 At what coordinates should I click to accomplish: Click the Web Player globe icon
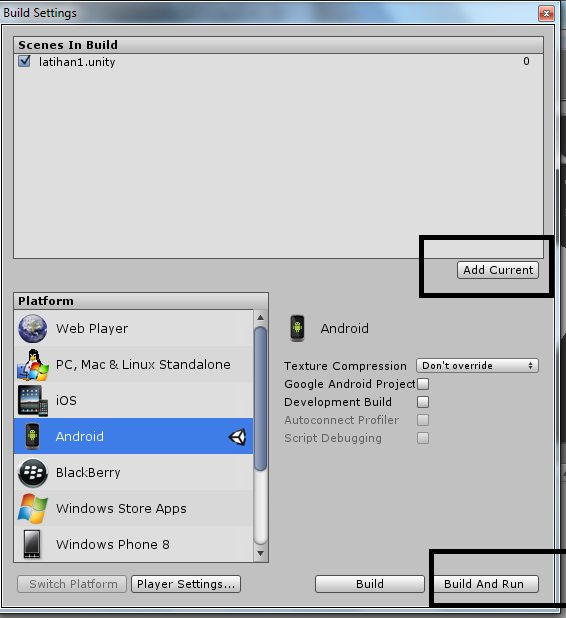(33, 328)
